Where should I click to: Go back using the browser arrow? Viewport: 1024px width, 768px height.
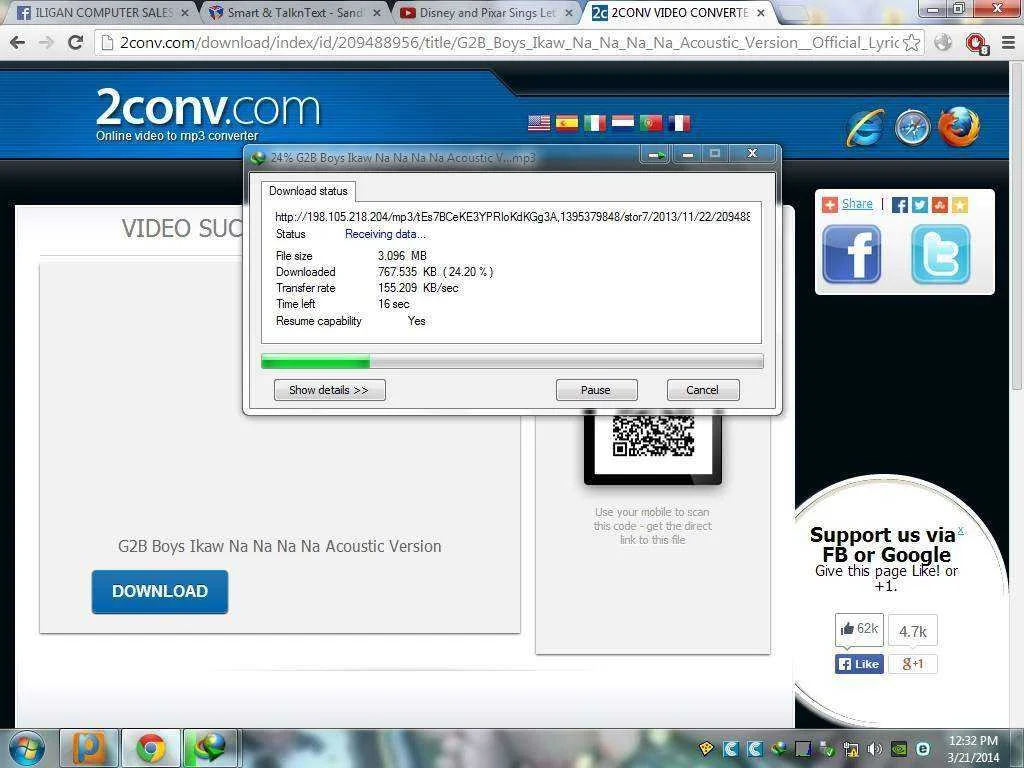[x=18, y=43]
